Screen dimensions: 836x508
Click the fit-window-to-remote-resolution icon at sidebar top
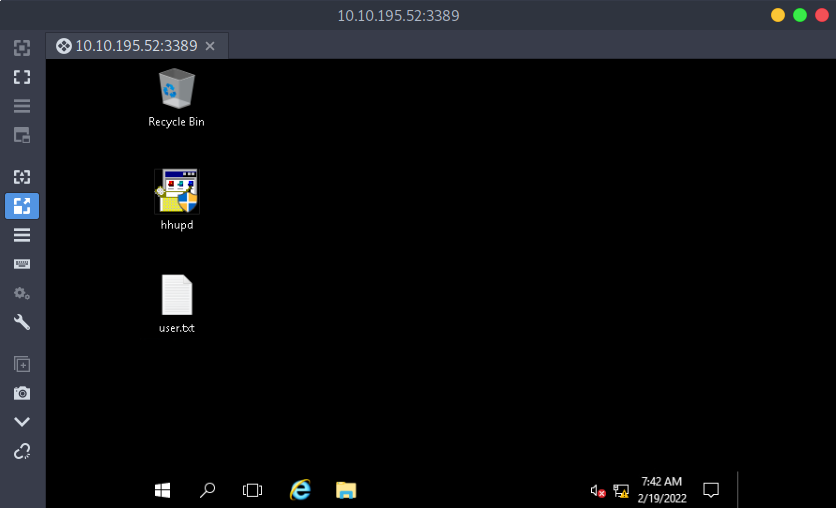coord(22,47)
